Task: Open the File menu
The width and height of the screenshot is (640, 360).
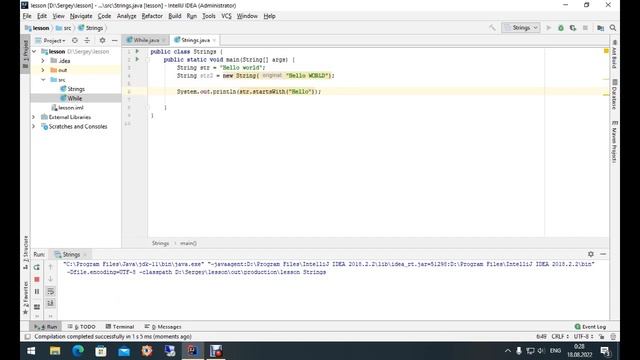Action: point(27,16)
